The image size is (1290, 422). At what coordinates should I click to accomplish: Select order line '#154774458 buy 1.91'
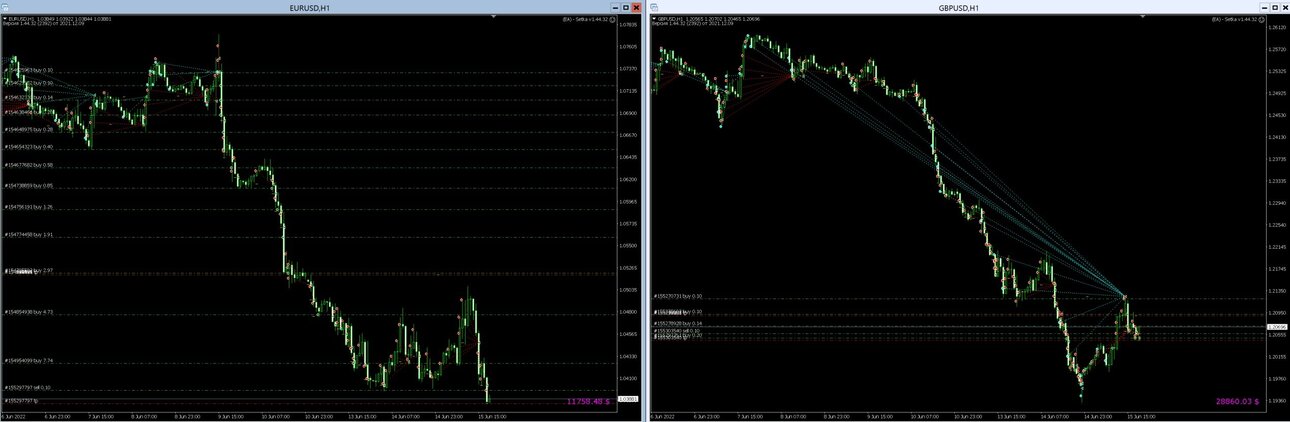tap(29, 234)
